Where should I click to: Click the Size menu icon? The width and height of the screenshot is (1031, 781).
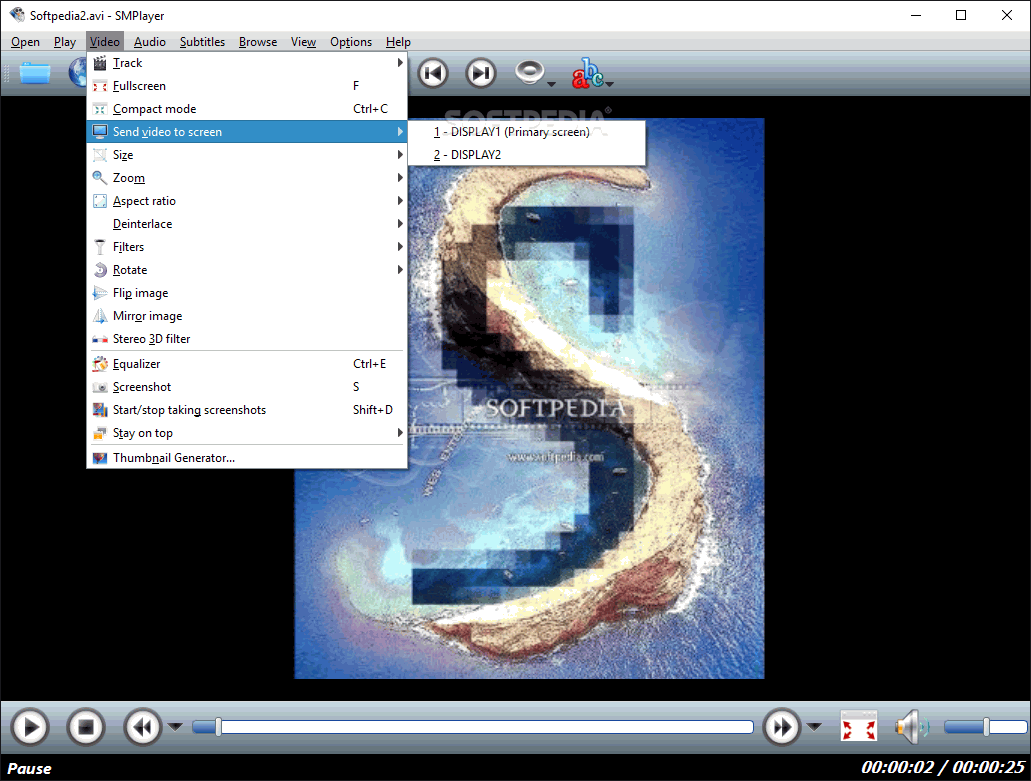[x=100, y=155]
